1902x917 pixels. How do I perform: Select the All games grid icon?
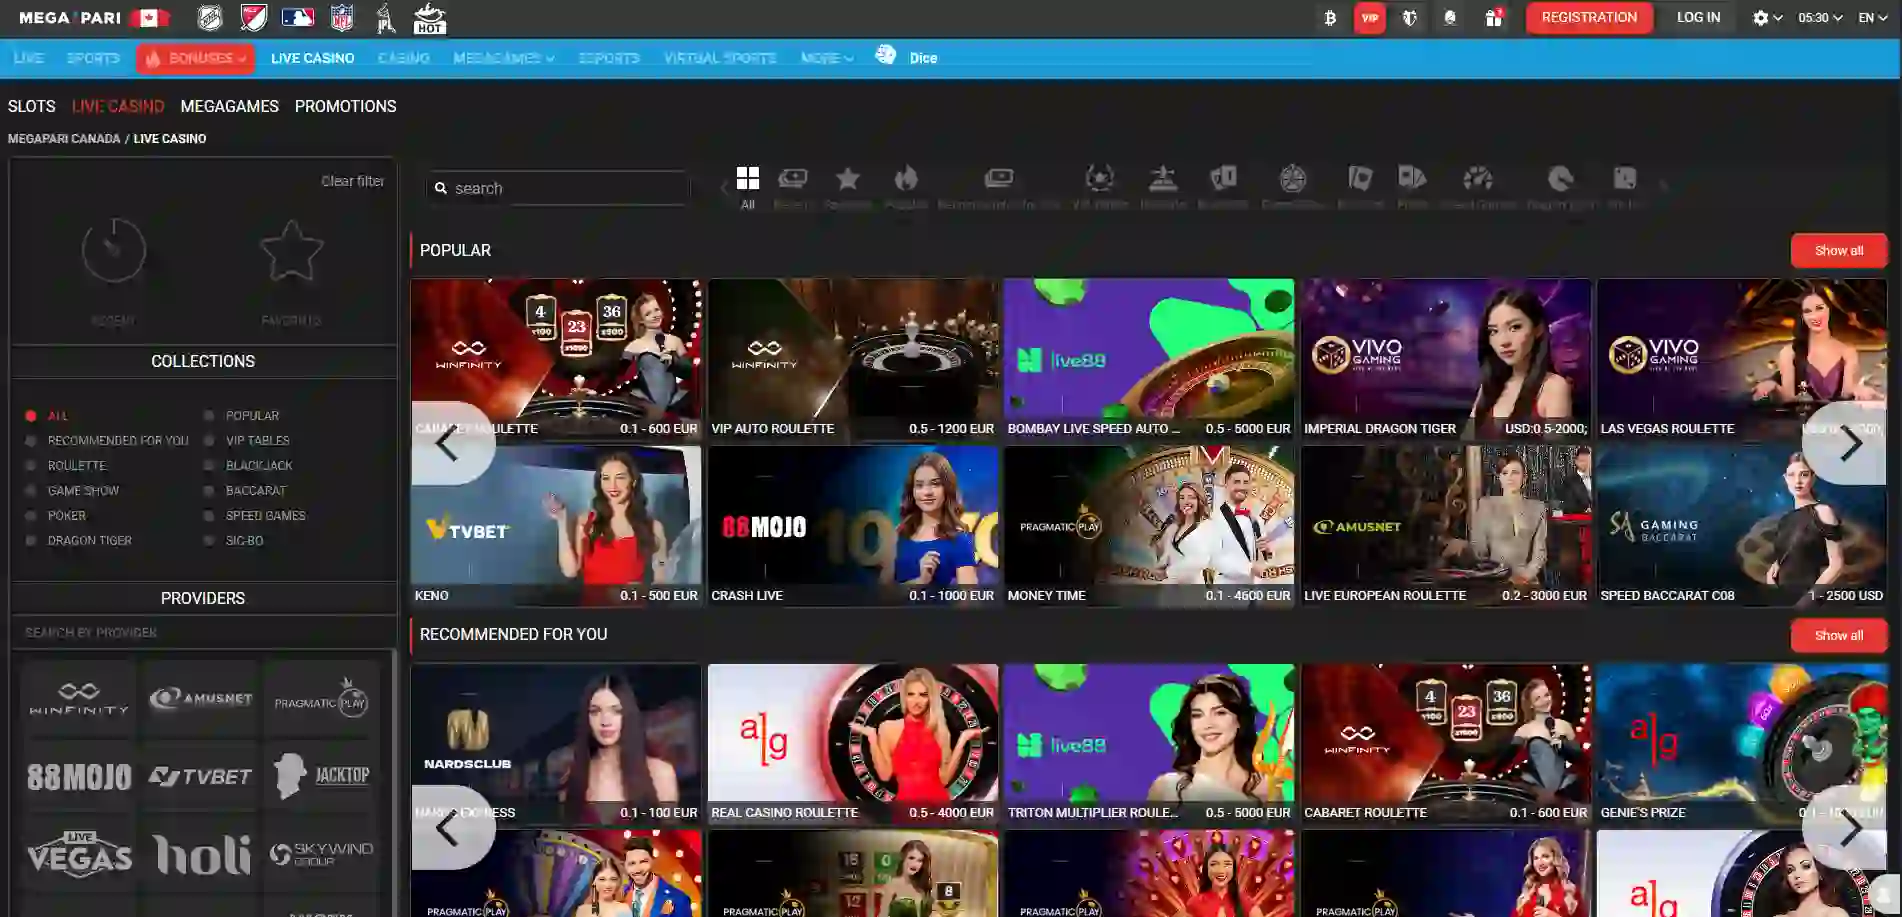(747, 180)
